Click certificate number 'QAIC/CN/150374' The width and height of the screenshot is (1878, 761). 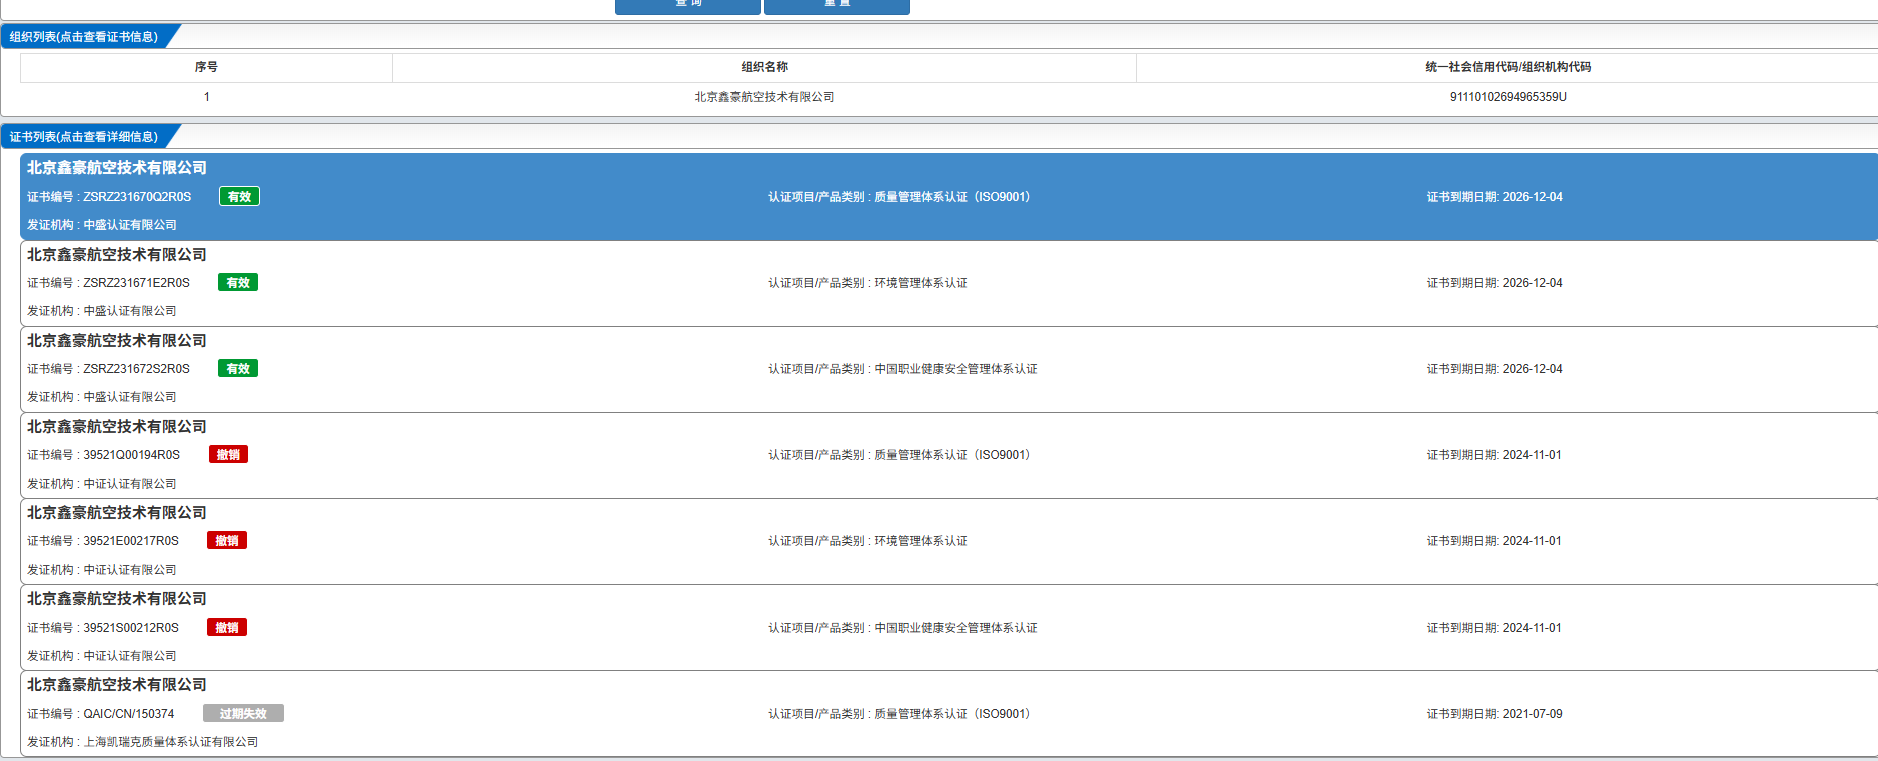coord(129,714)
